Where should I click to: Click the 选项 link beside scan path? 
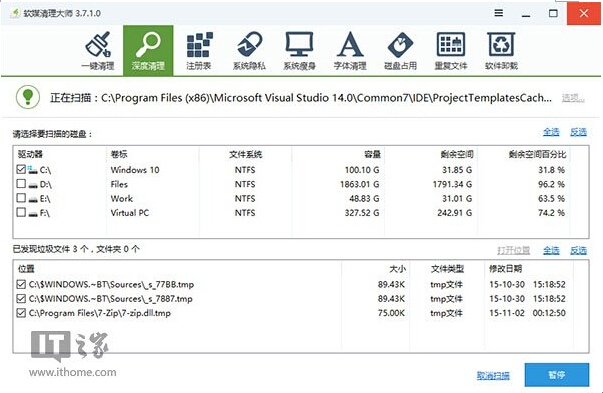tap(573, 98)
